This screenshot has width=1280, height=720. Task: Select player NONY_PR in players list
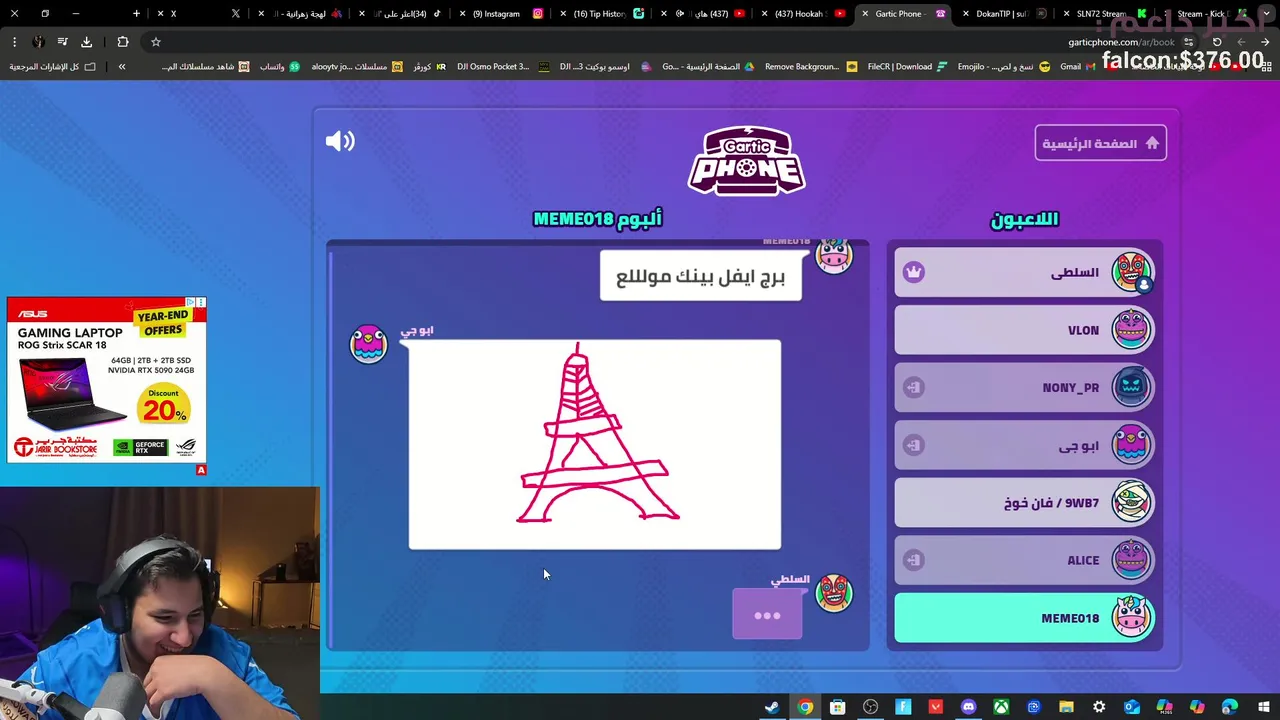coord(1024,387)
